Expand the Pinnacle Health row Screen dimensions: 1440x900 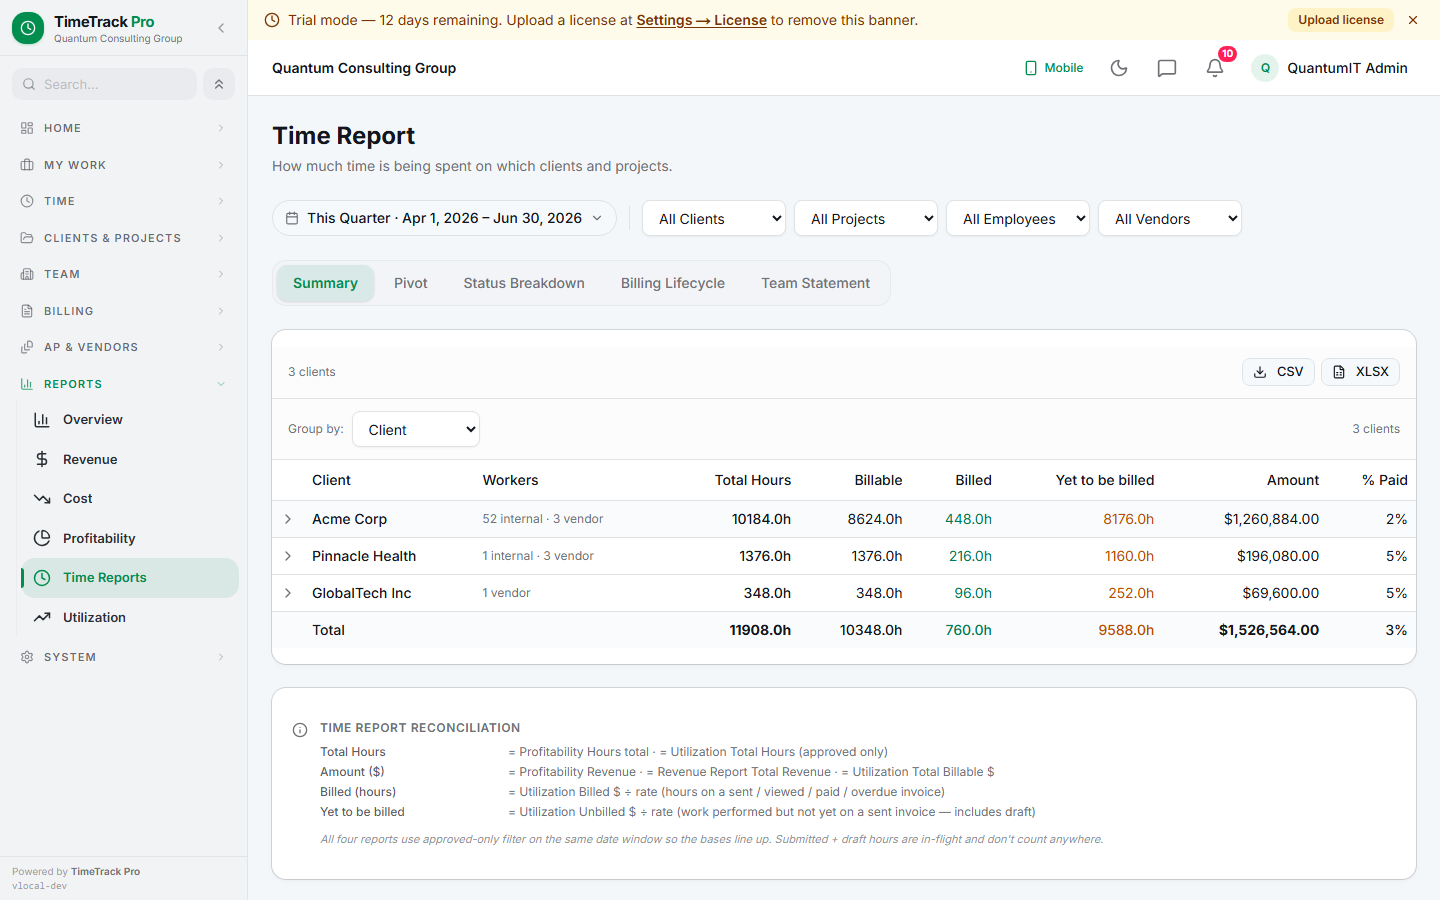(288, 556)
